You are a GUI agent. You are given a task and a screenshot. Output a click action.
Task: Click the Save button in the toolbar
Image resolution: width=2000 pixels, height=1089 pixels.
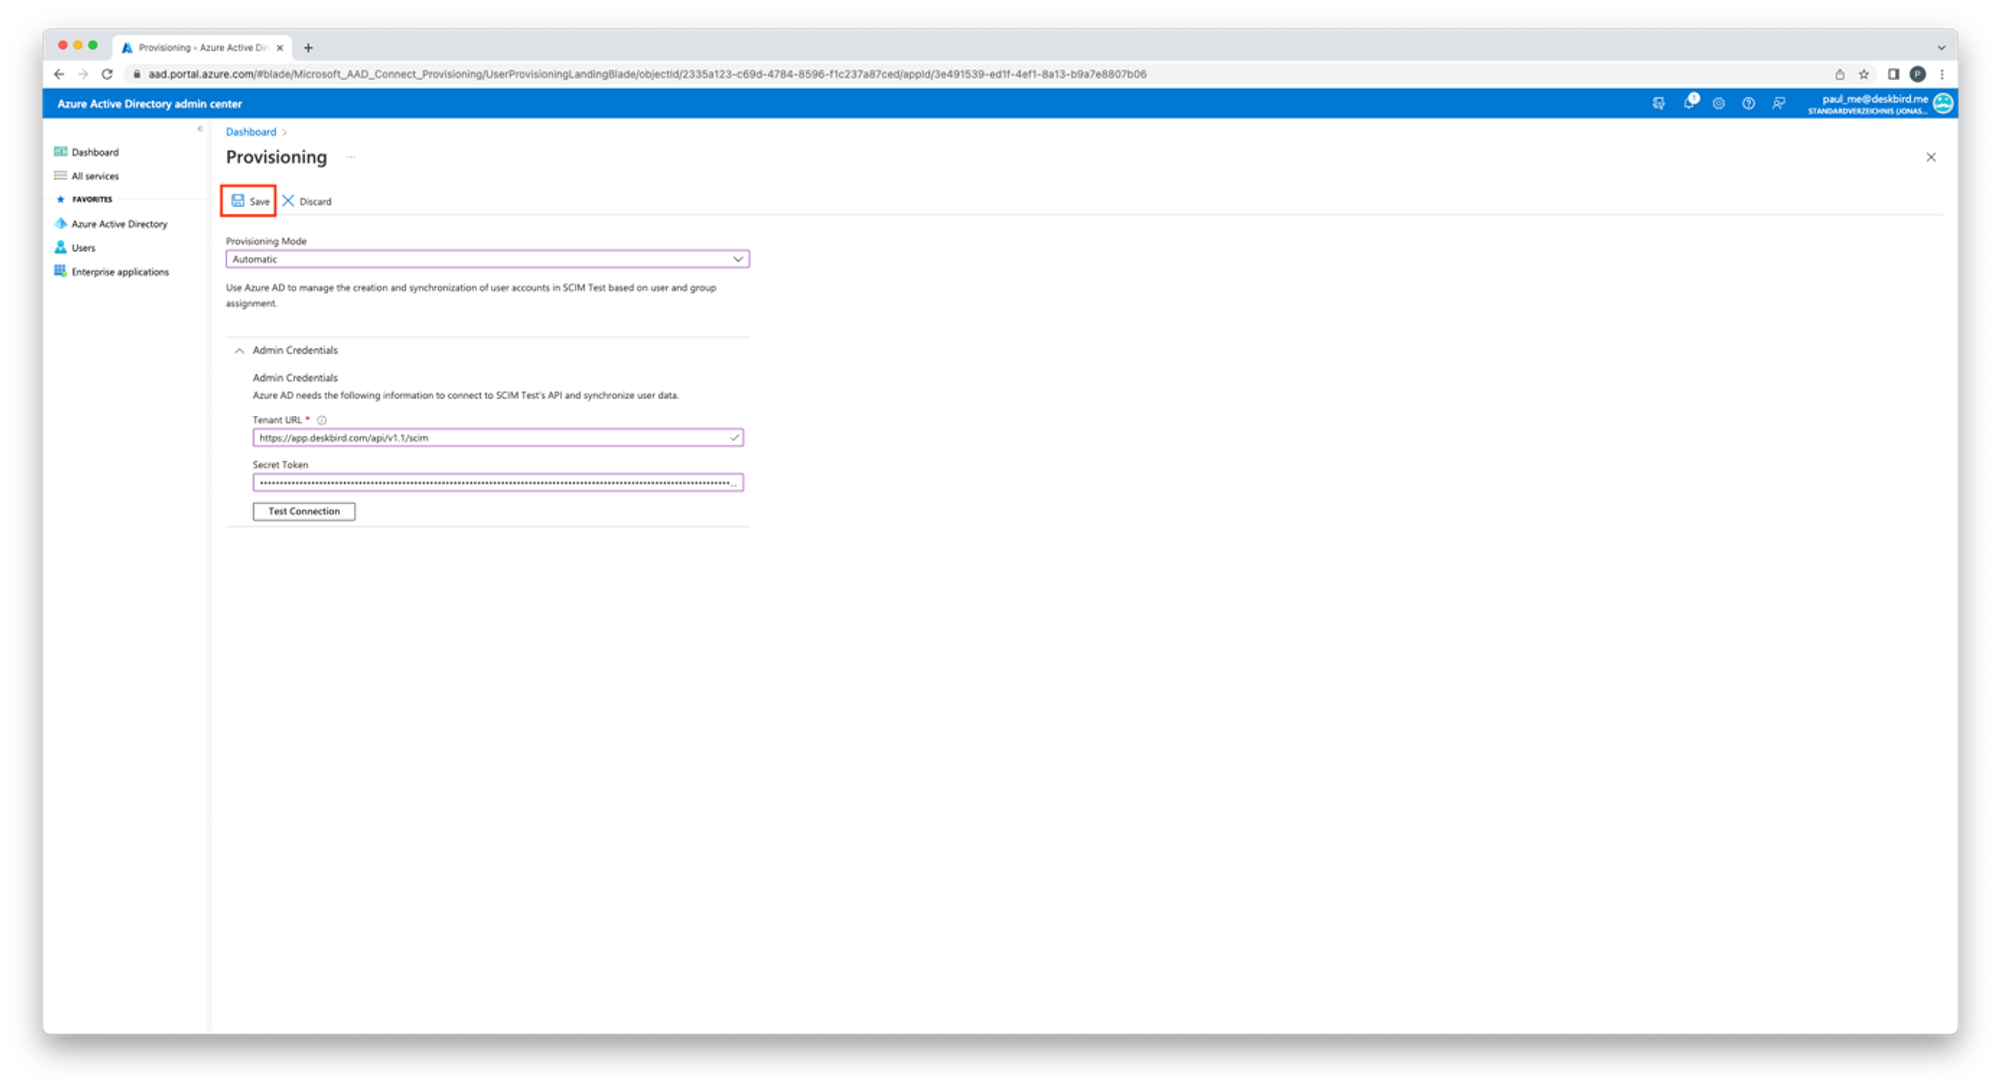click(x=250, y=201)
